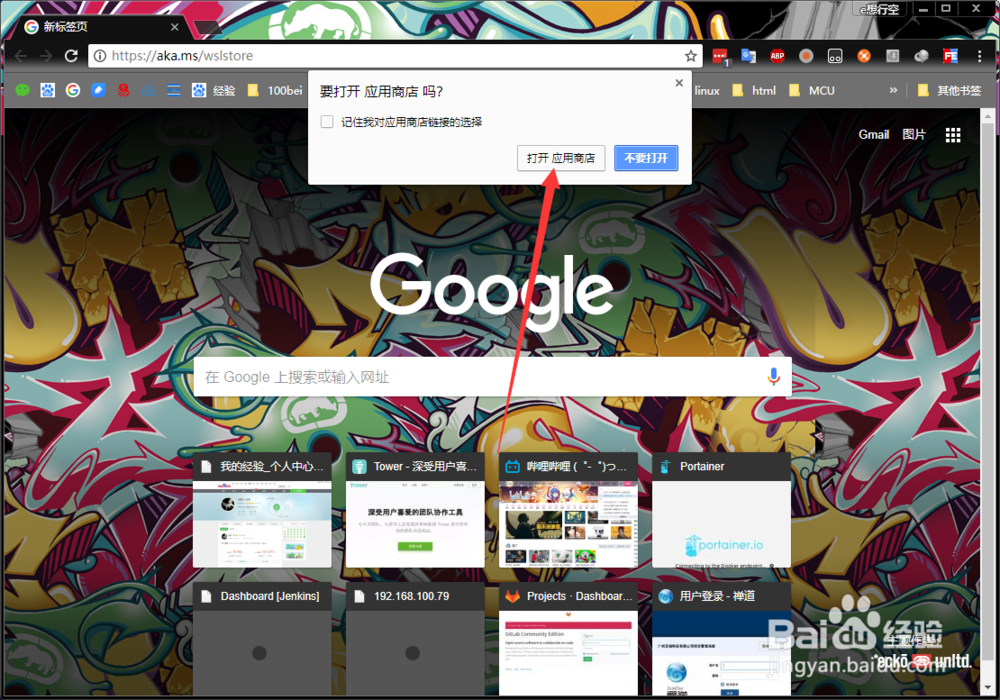Click the rounded-square face extension icon
Viewport: 1000px width, 700px height.
pyautogui.click(x=835, y=56)
